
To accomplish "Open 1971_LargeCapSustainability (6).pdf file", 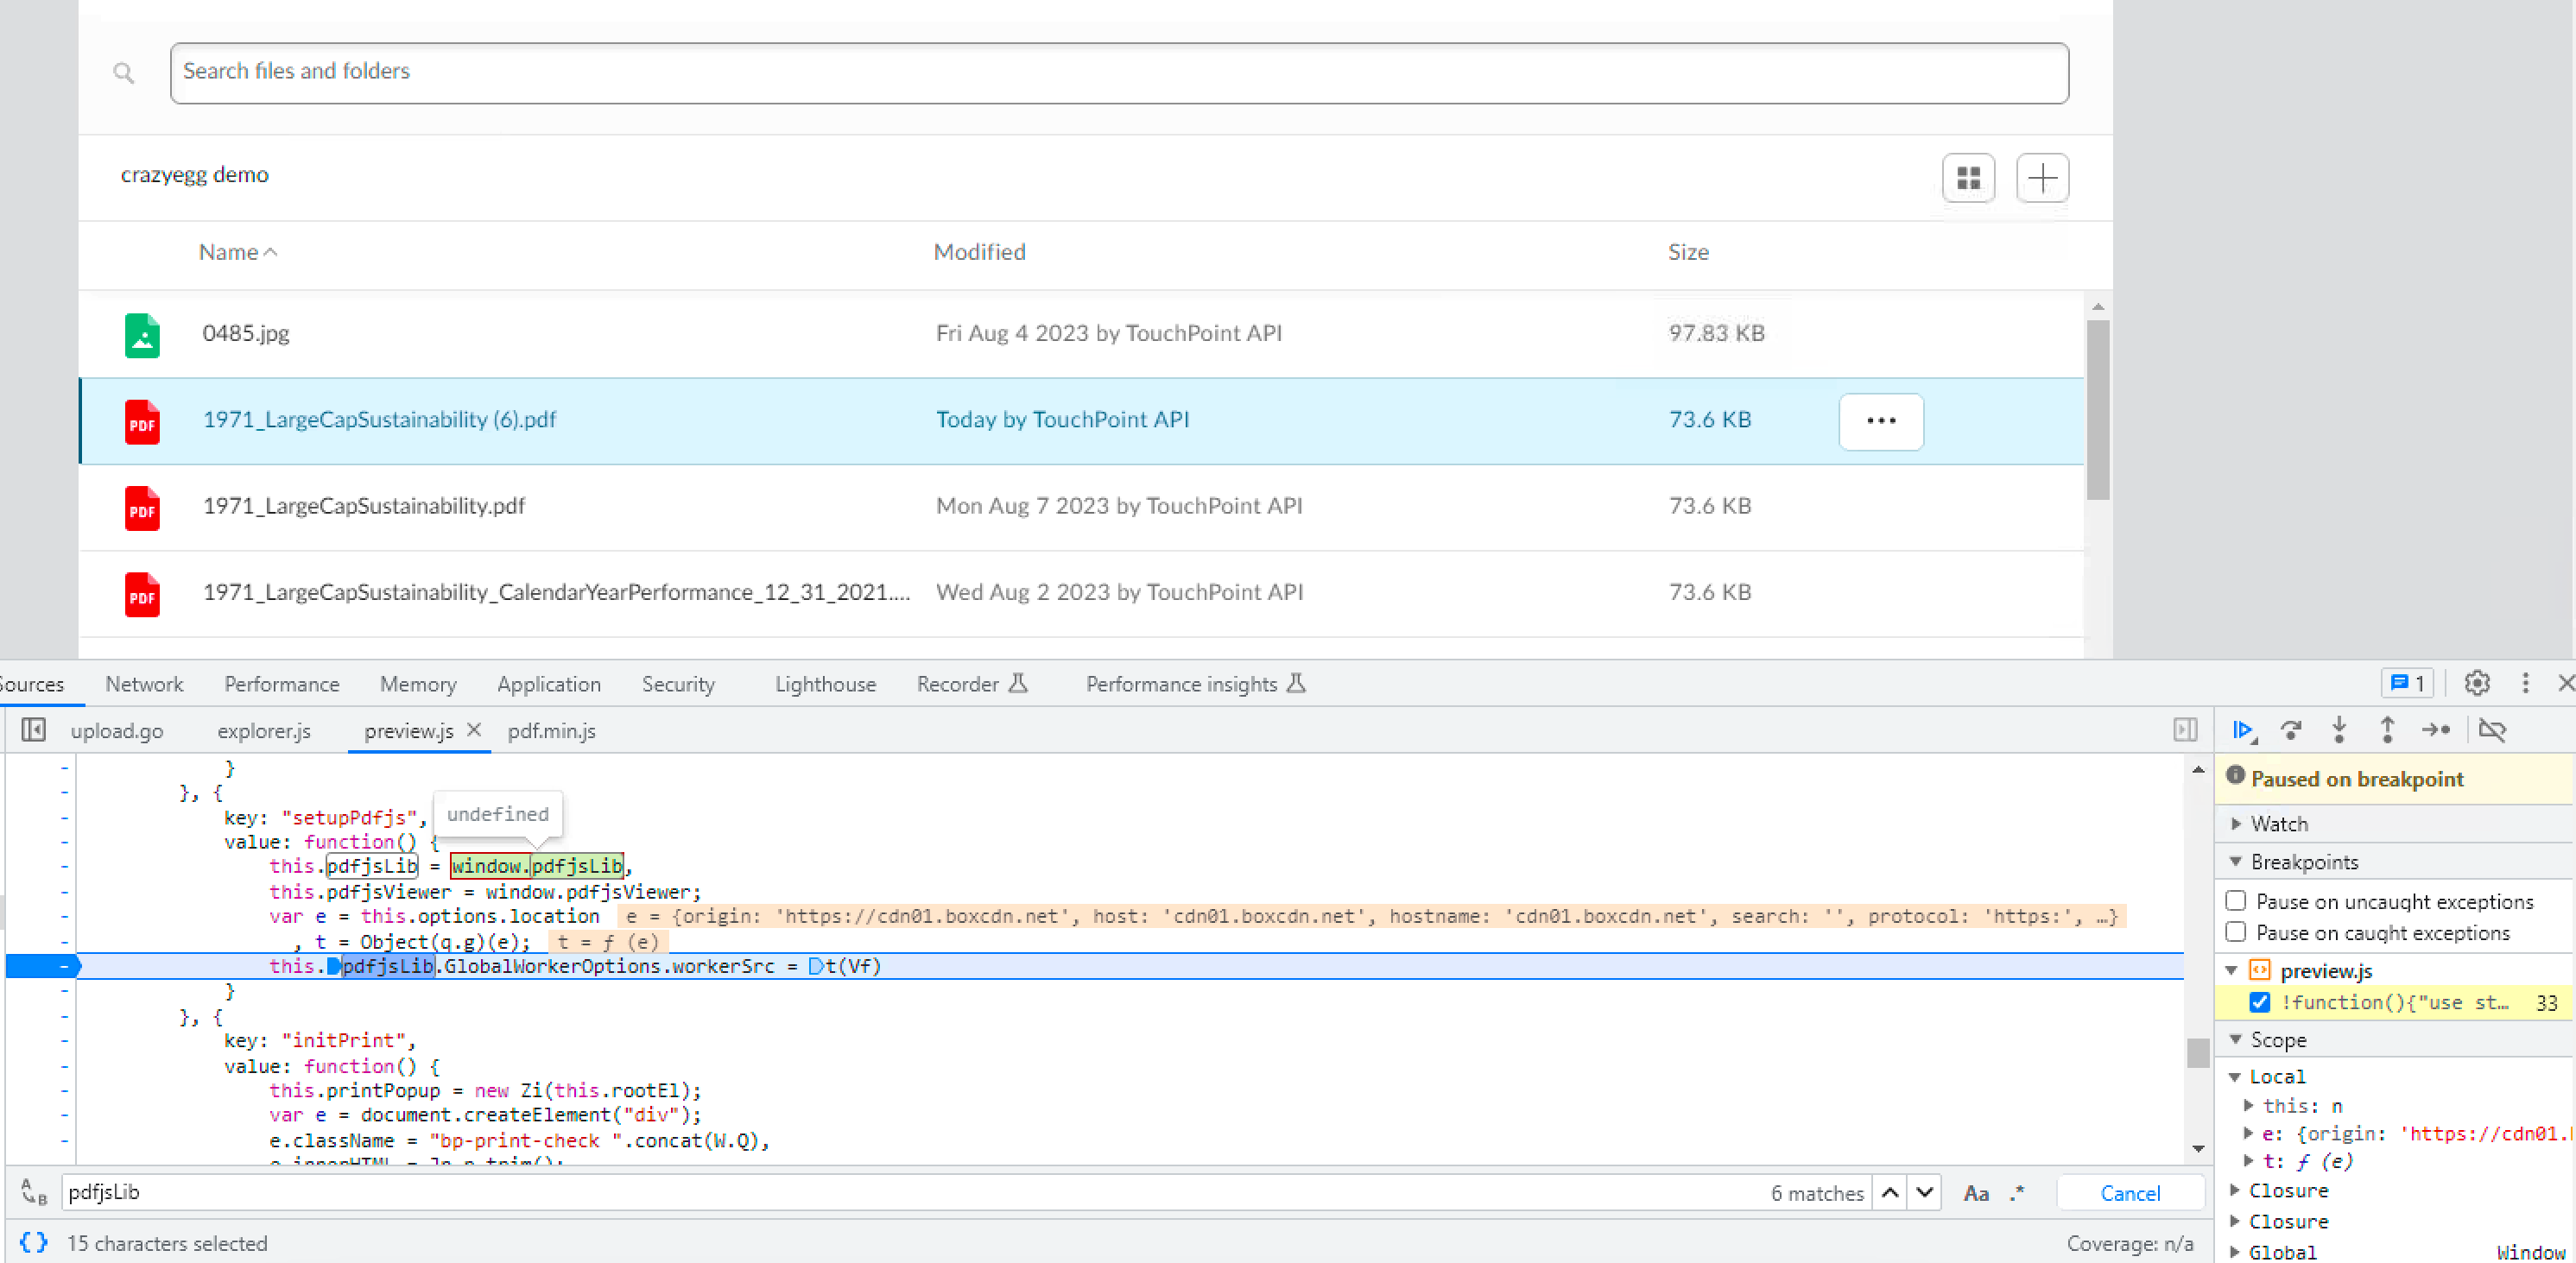I will point(379,420).
